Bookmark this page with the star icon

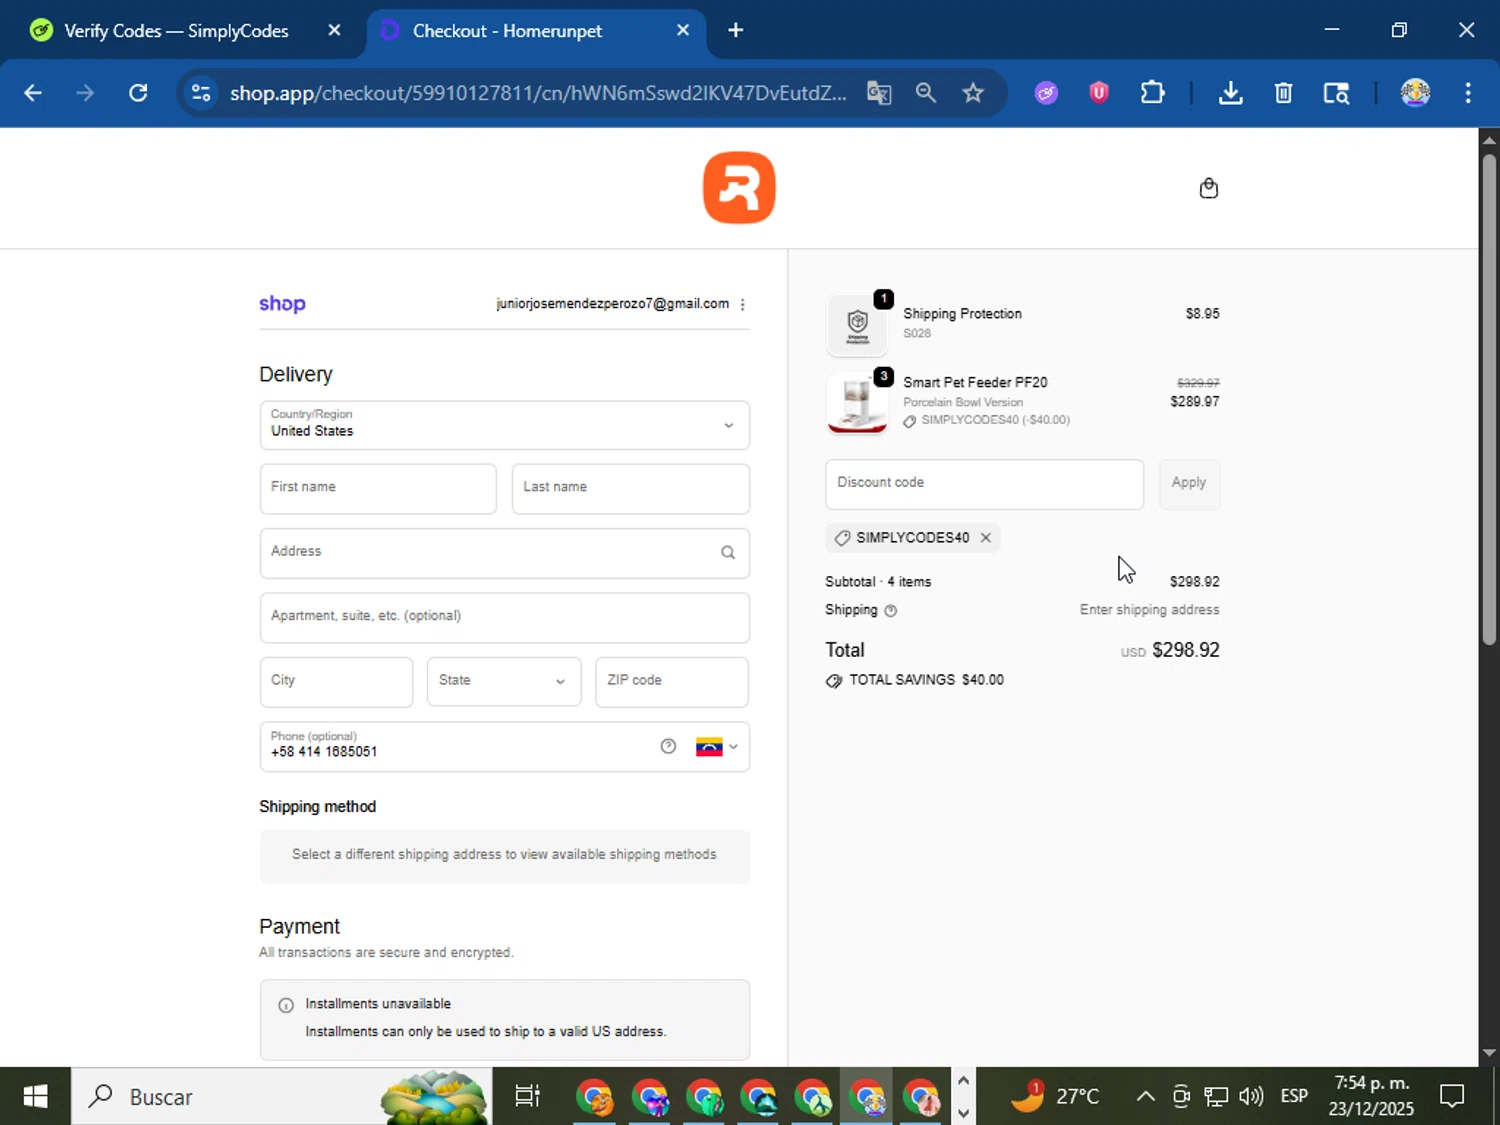click(x=973, y=93)
